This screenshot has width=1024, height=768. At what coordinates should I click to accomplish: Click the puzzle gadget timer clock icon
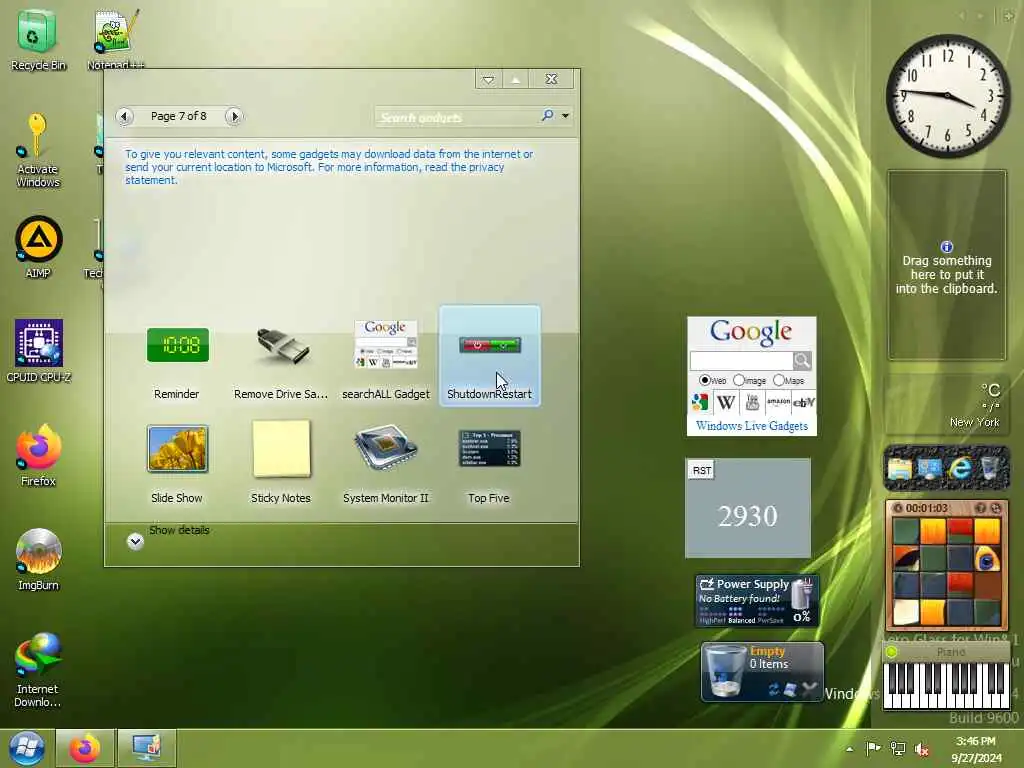pyautogui.click(x=897, y=508)
